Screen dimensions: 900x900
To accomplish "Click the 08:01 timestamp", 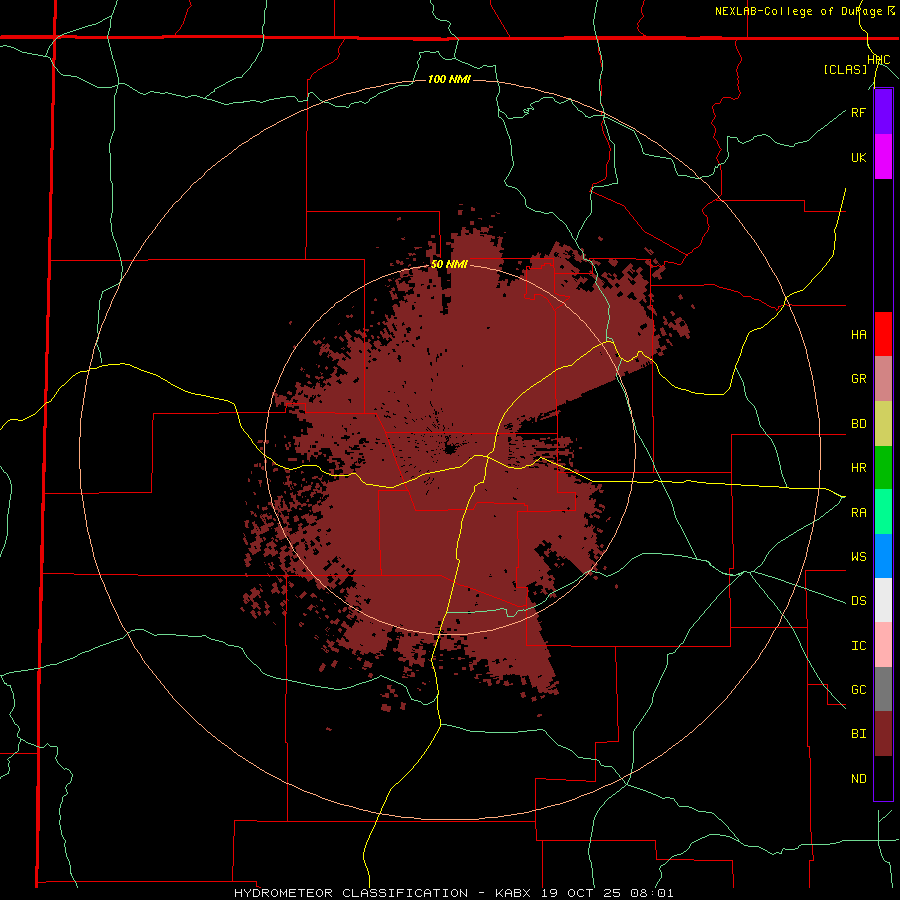I will [x=650, y=893].
